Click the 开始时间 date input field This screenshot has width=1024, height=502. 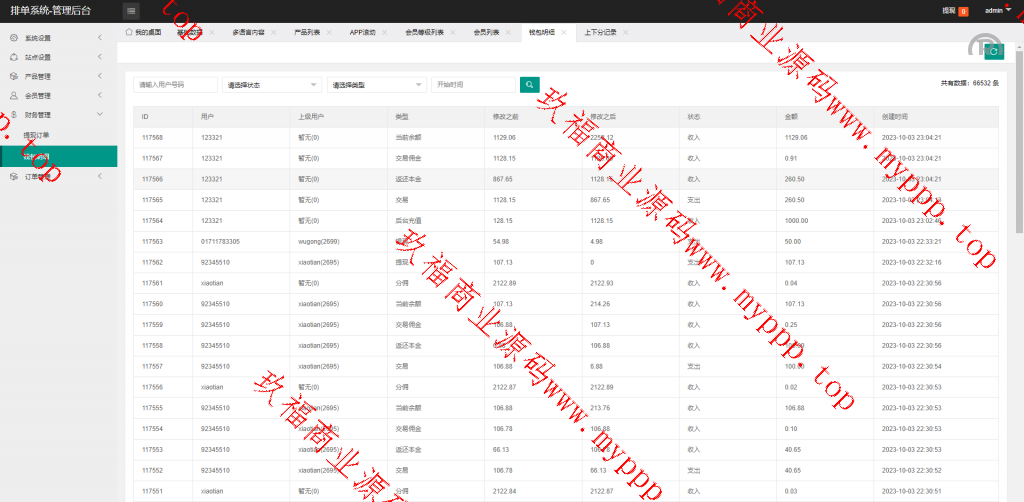472,85
